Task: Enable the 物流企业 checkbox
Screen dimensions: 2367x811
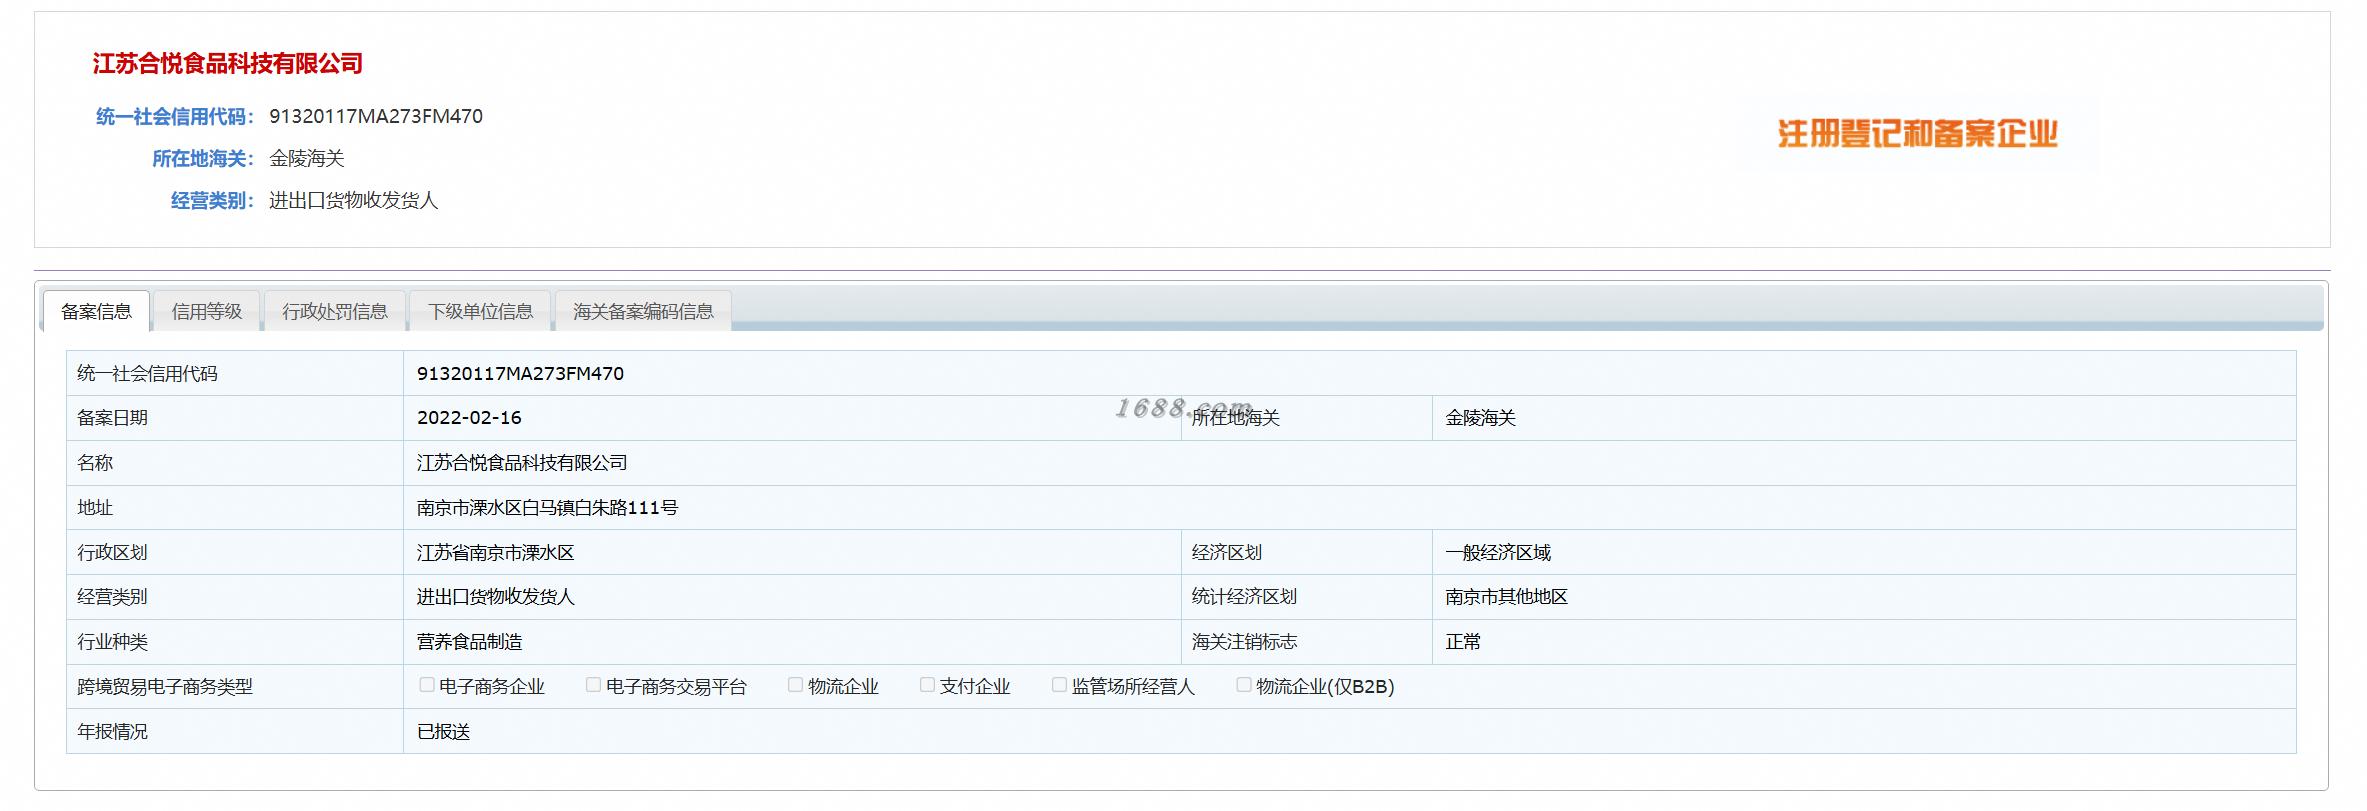Action: pyautogui.click(x=795, y=685)
